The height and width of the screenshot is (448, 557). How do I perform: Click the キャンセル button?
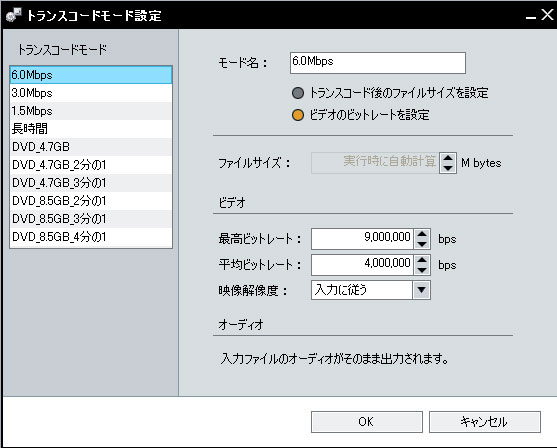click(x=485, y=422)
